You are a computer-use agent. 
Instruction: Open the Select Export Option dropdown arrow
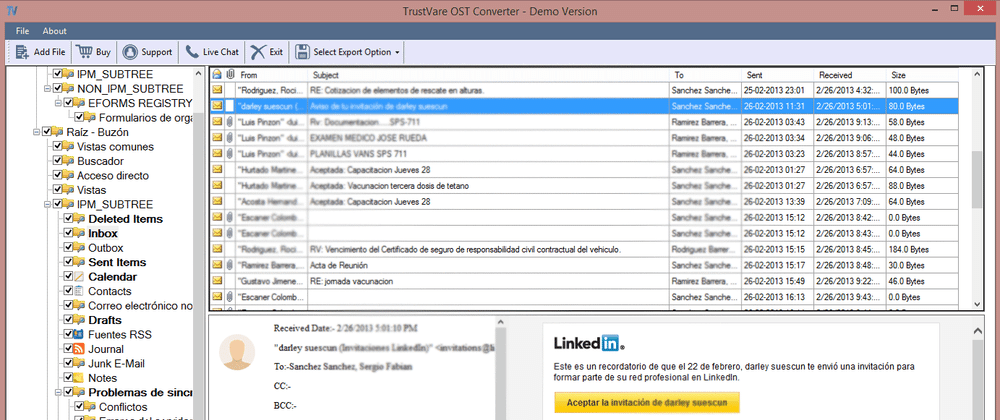pyautogui.click(x=397, y=52)
